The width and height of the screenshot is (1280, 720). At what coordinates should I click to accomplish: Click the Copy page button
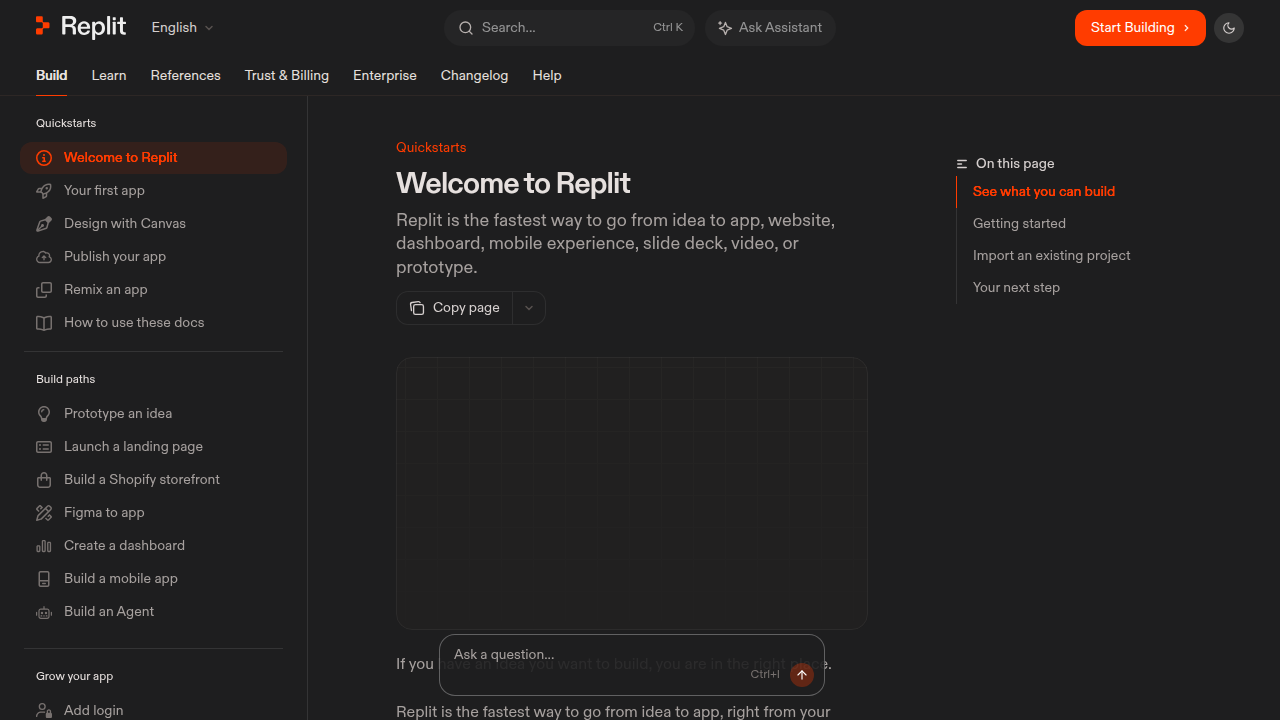tap(455, 308)
